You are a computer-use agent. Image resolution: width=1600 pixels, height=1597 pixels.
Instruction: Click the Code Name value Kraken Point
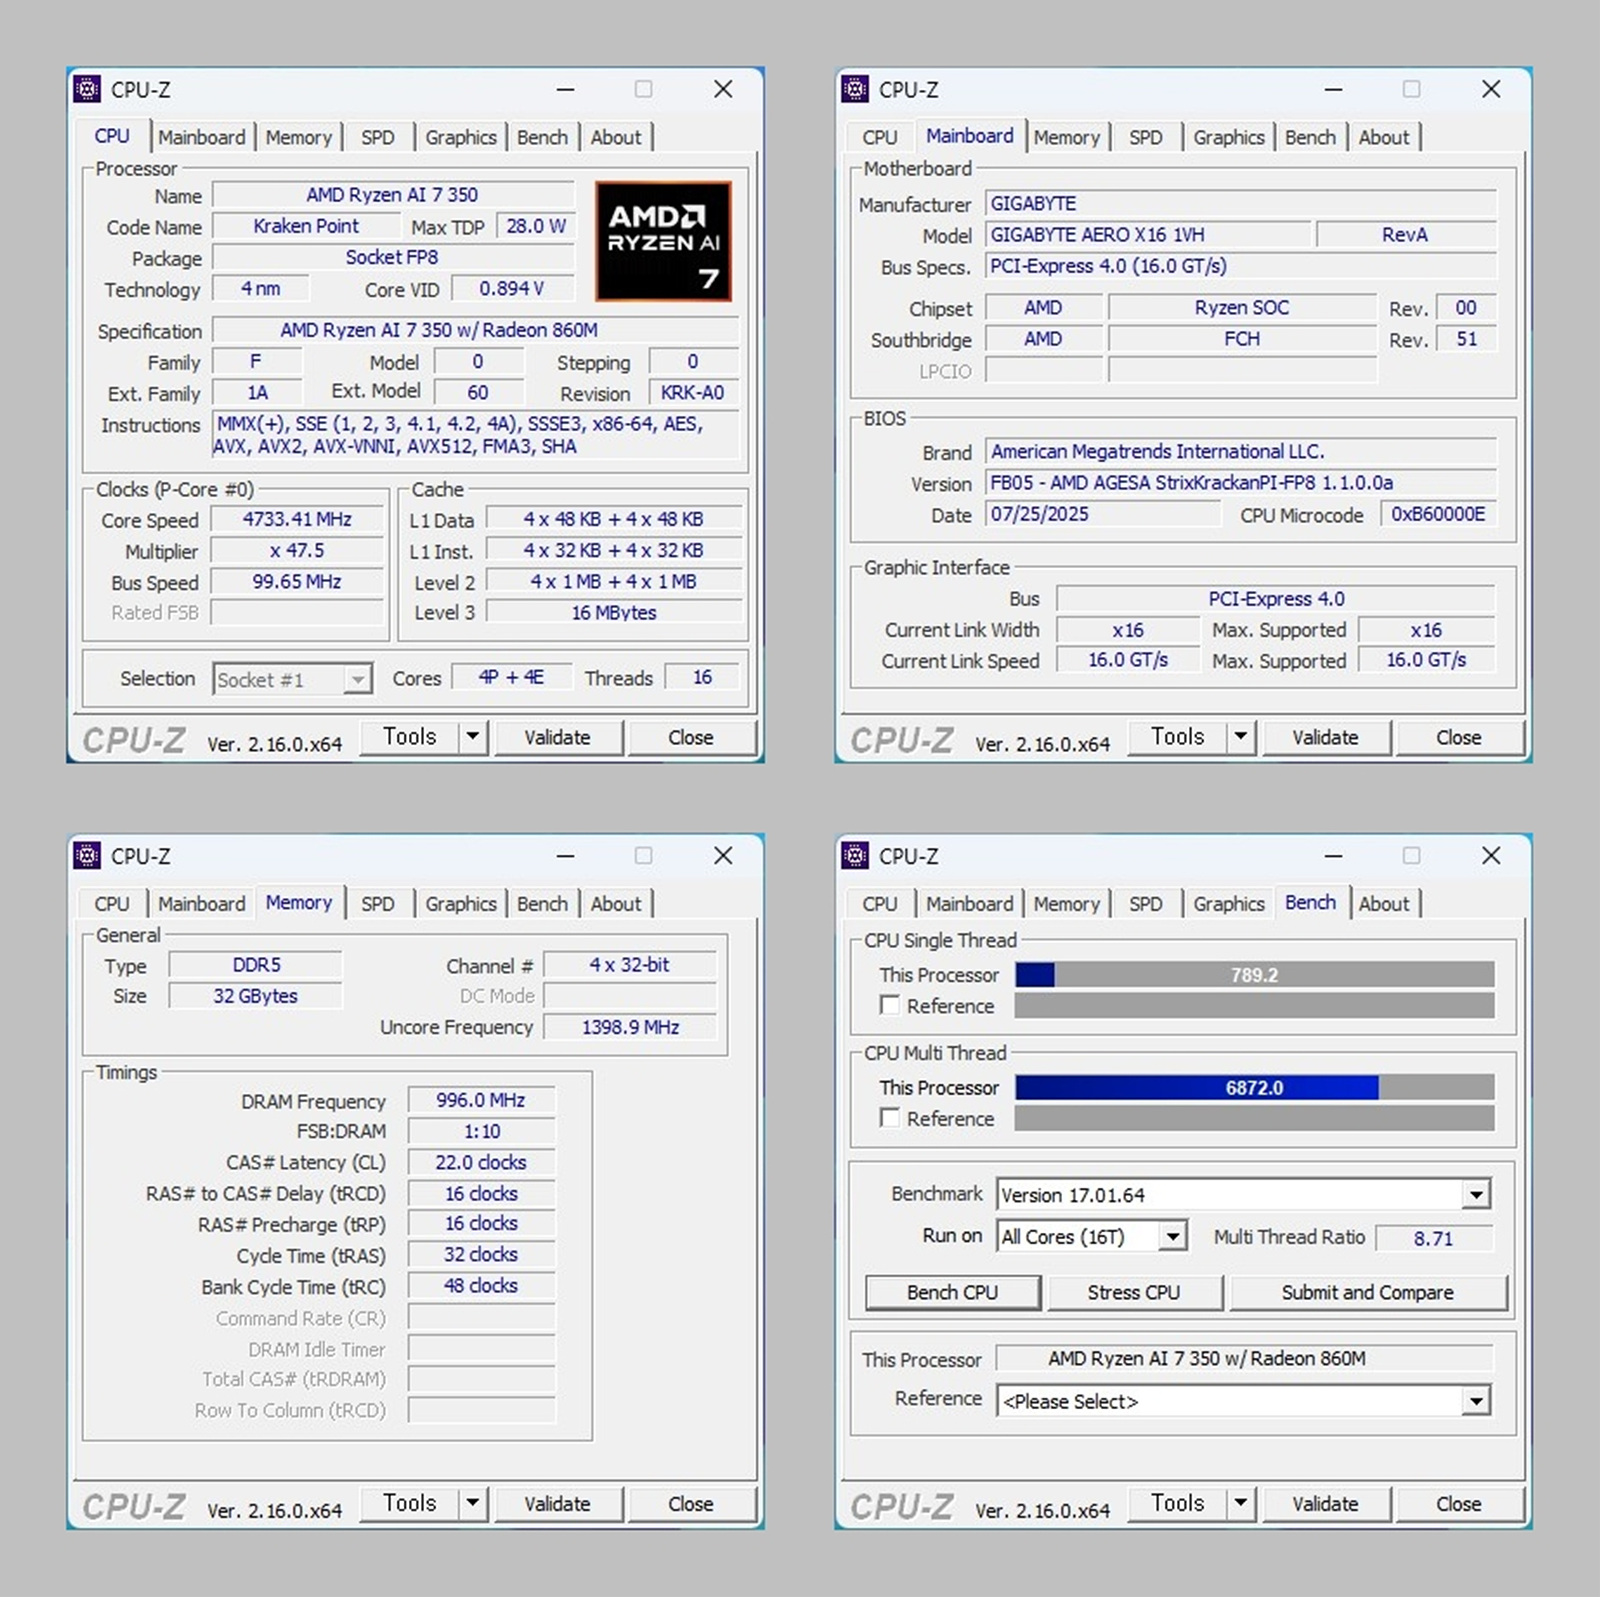click(x=306, y=226)
